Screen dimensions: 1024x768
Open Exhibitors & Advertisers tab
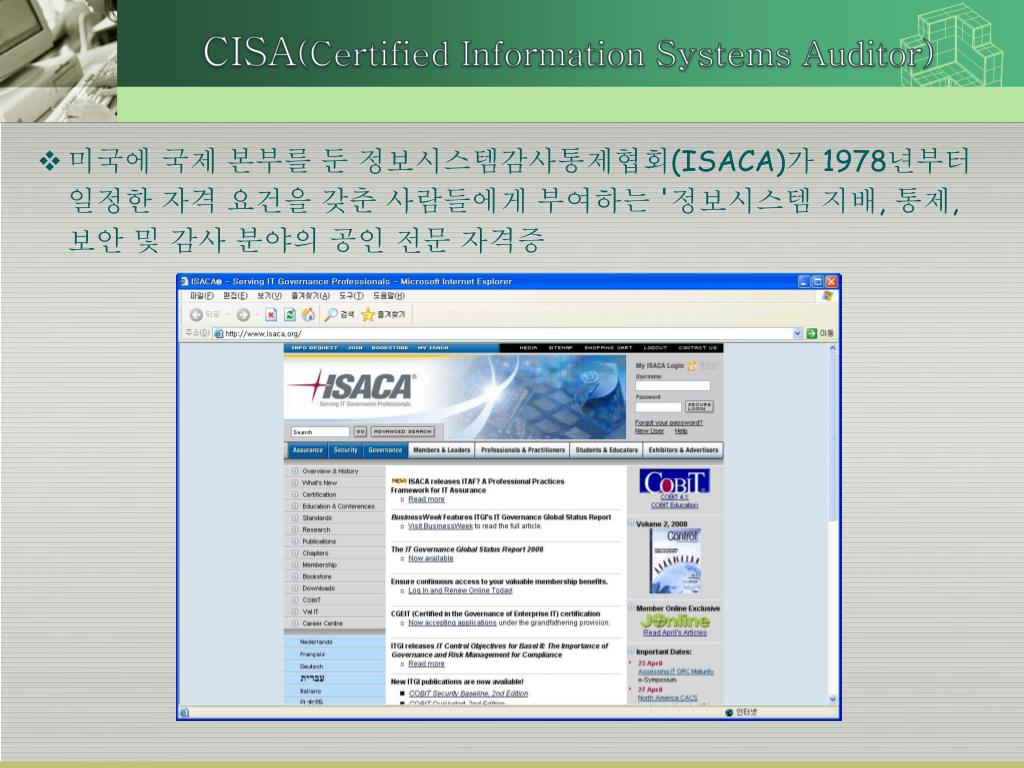tap(683, 450)
